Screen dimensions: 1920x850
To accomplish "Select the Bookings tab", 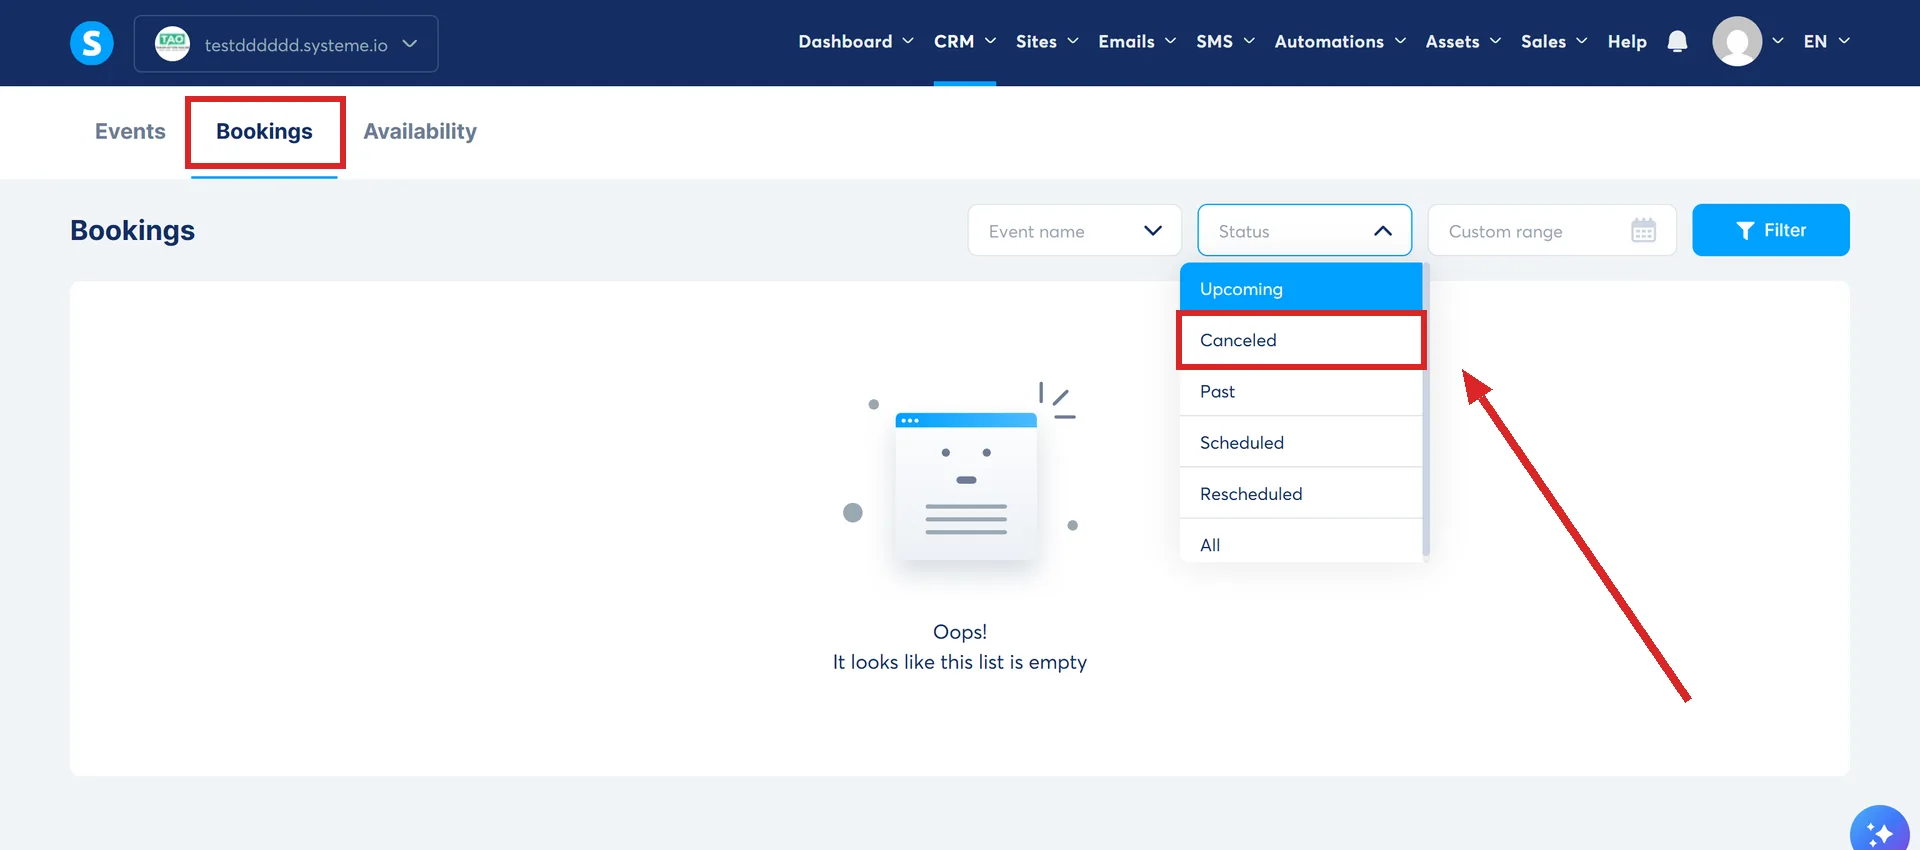I will [x=264, y=131].
